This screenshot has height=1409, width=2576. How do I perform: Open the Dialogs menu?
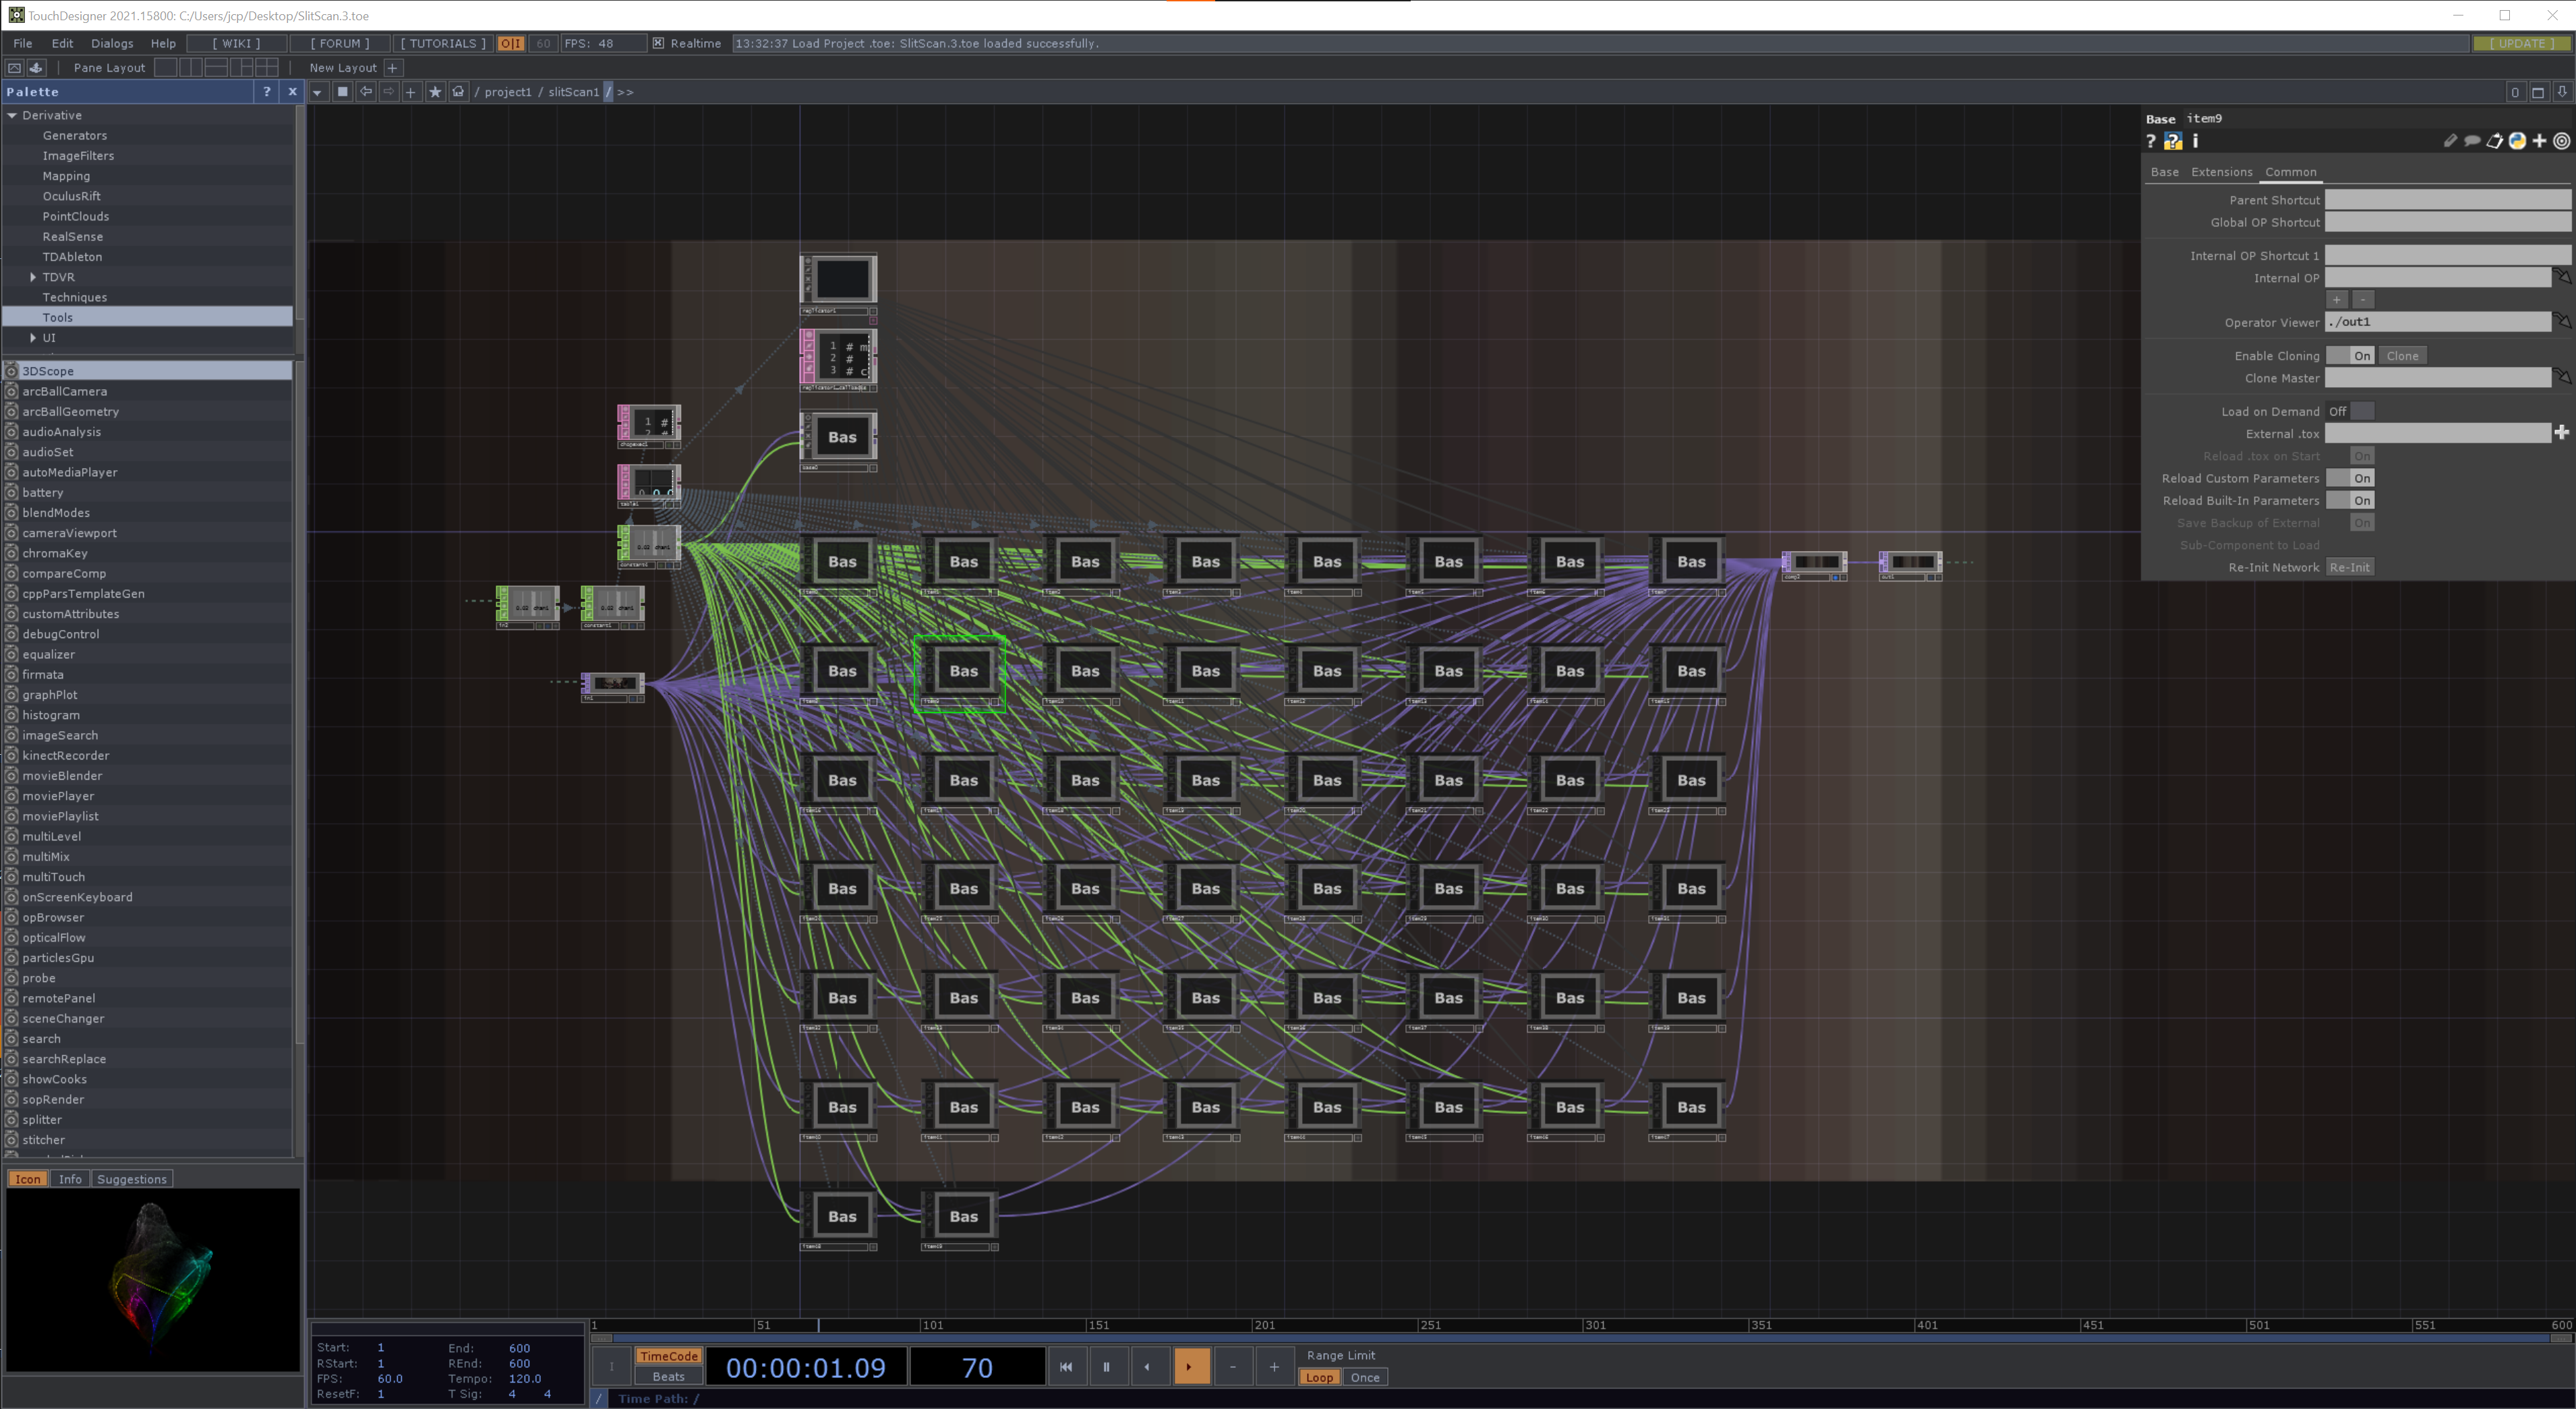111,43
